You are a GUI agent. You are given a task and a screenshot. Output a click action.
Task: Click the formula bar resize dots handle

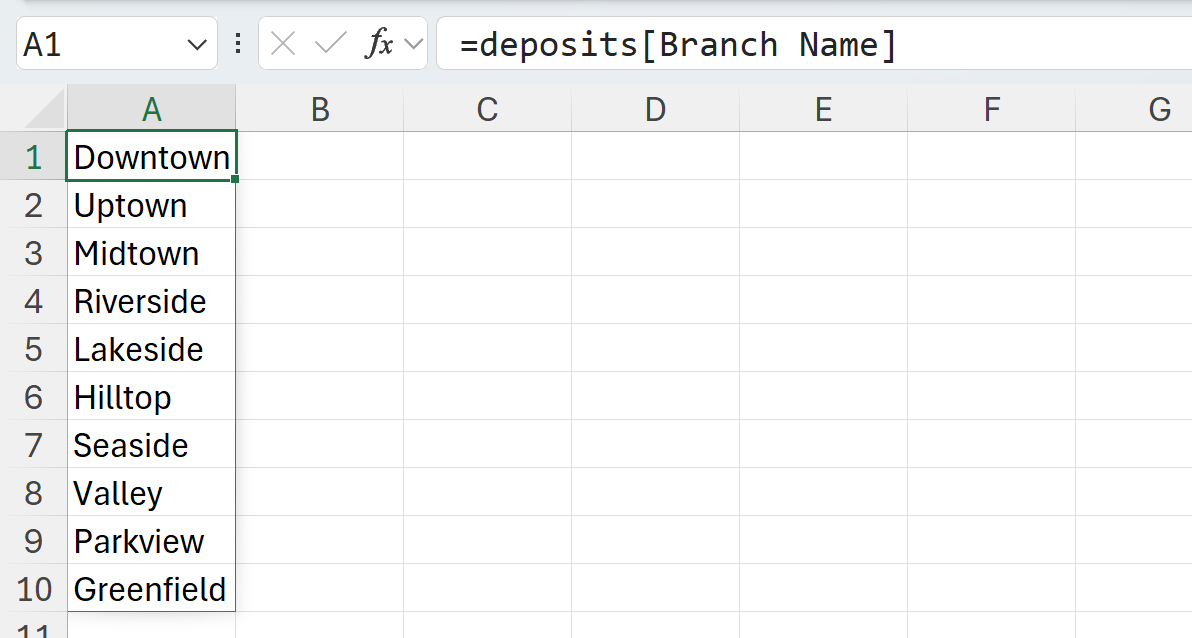click(238, 44)
